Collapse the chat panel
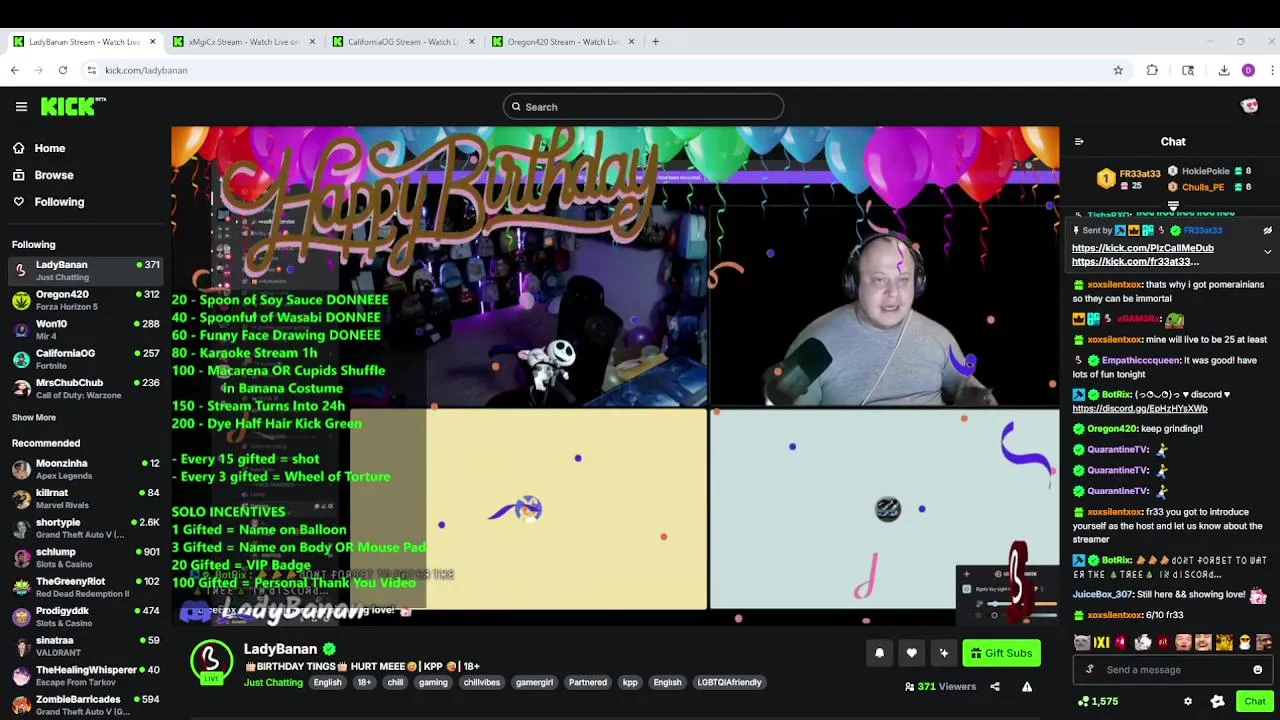The image size is (1280, 720). click(x=1079, y=142)
